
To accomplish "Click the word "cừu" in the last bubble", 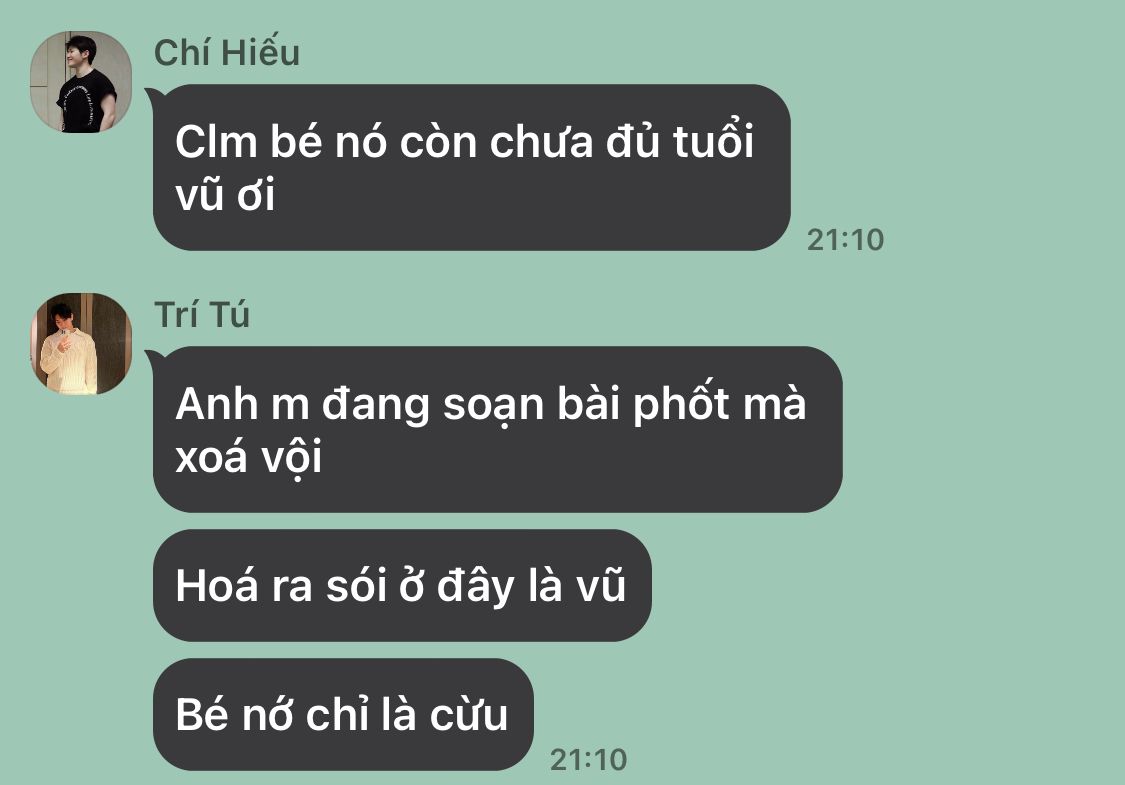I will tap(469, 716).
